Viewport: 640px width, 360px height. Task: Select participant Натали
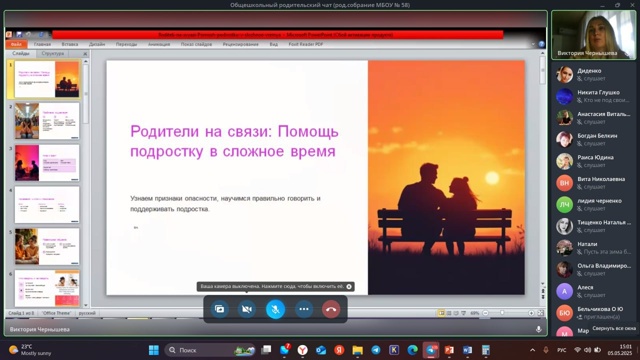(594, 248)
